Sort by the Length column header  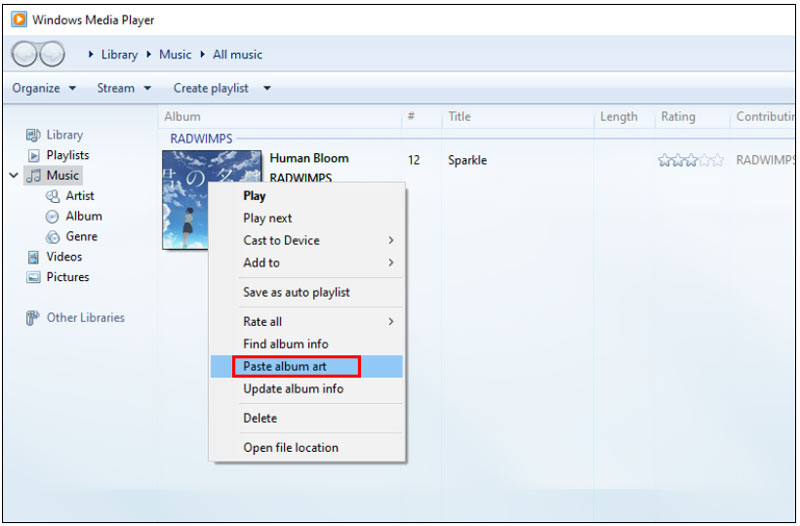[x=625, y=117]
